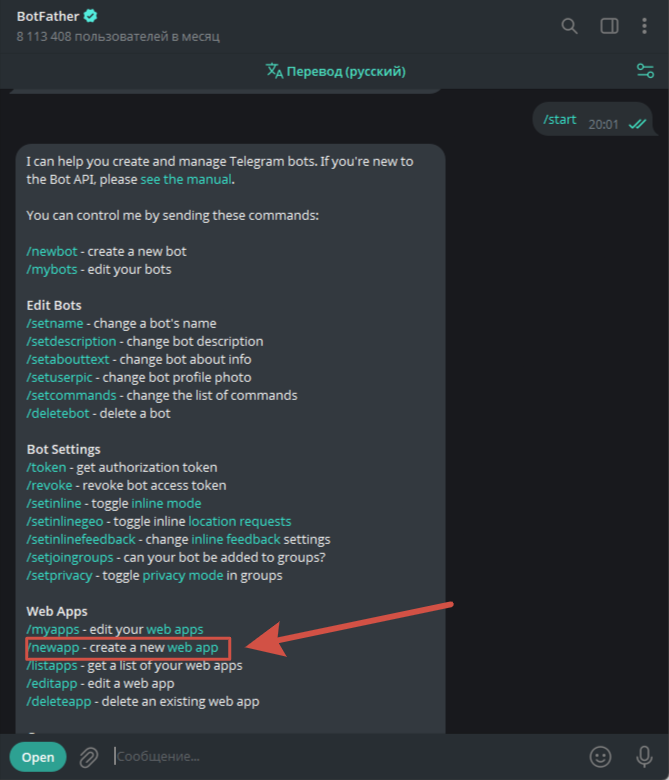Viewport: 669px width, 780px height.
Task: Click the microphone voice message icon
Action: (644, 757)
